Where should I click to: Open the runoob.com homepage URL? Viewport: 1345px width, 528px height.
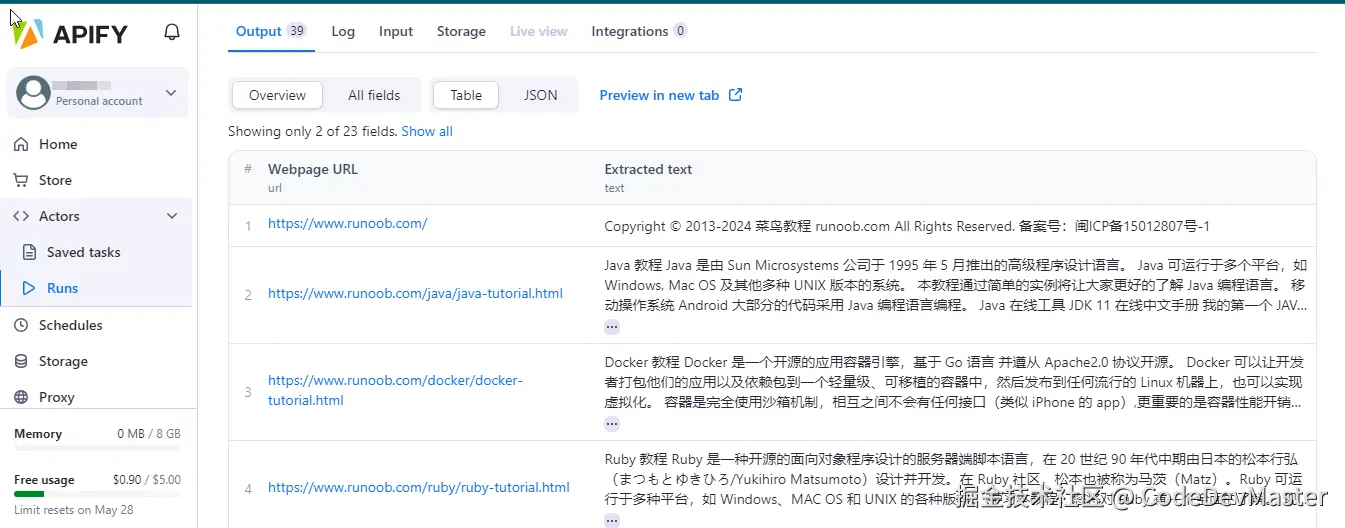click(x=347, y=223)
